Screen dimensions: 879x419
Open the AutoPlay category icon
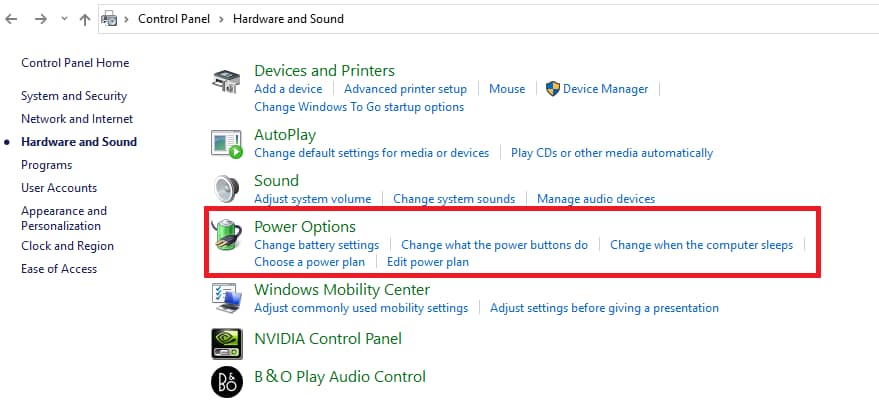tap(226, 143)
